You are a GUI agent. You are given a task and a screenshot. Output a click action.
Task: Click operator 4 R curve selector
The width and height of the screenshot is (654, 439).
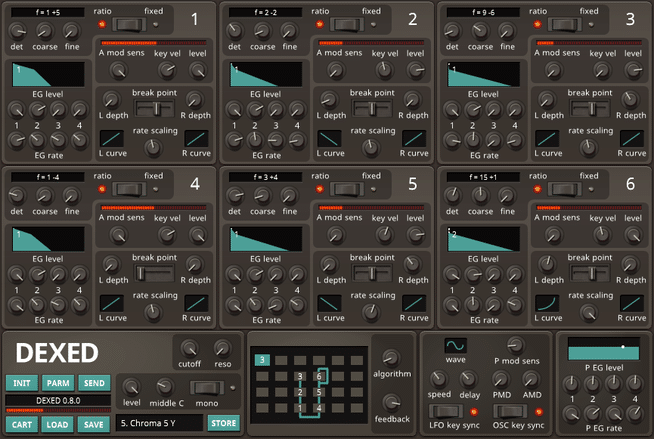[x=196, y=304]
